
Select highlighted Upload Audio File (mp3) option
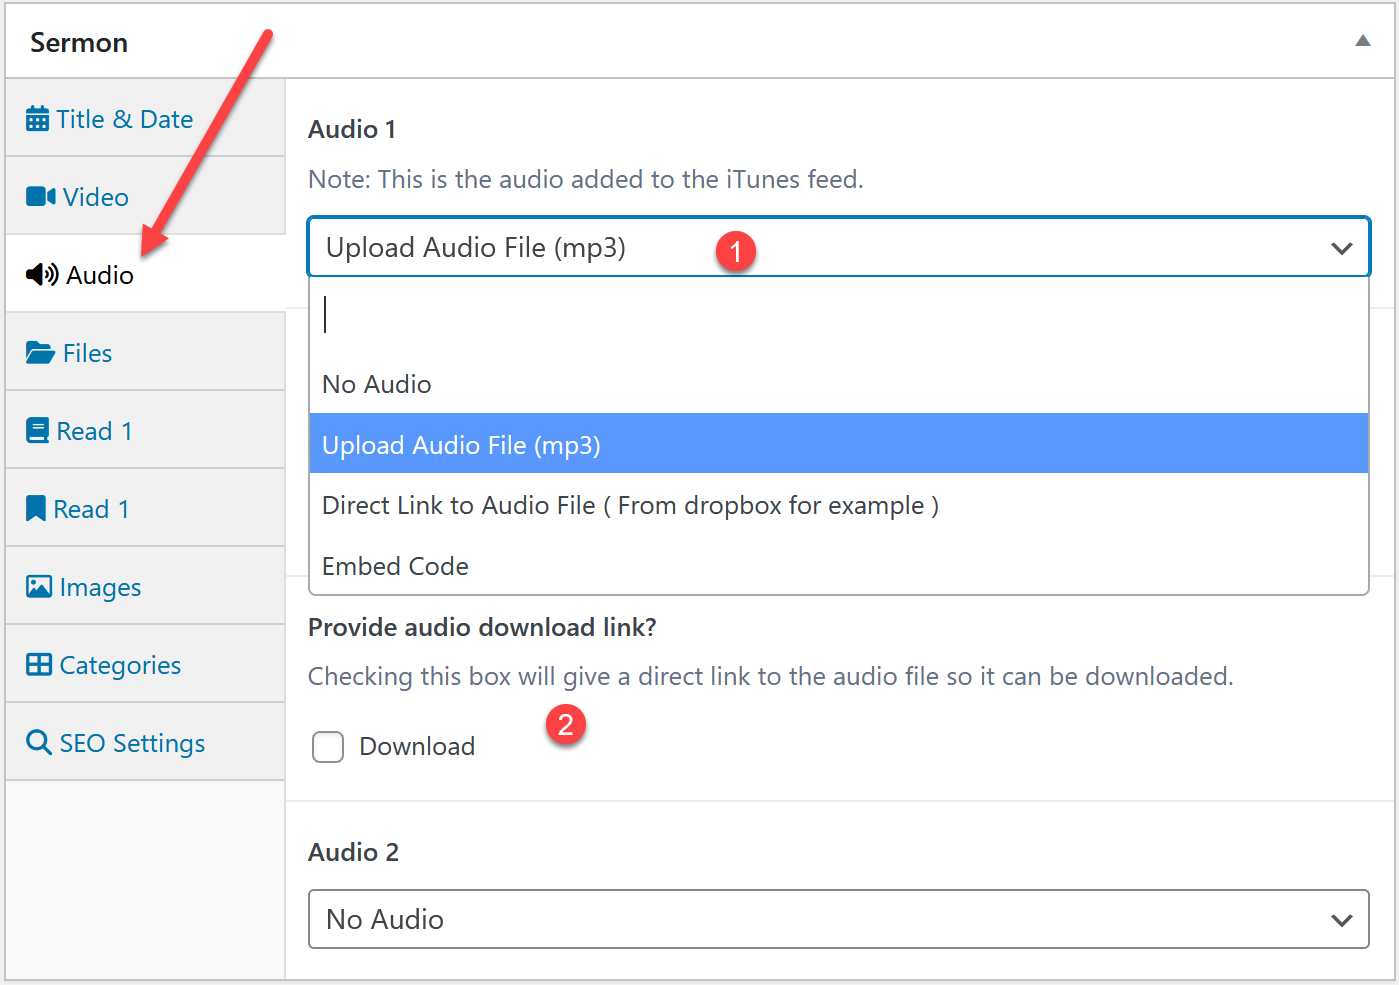(x=462, y=445)
